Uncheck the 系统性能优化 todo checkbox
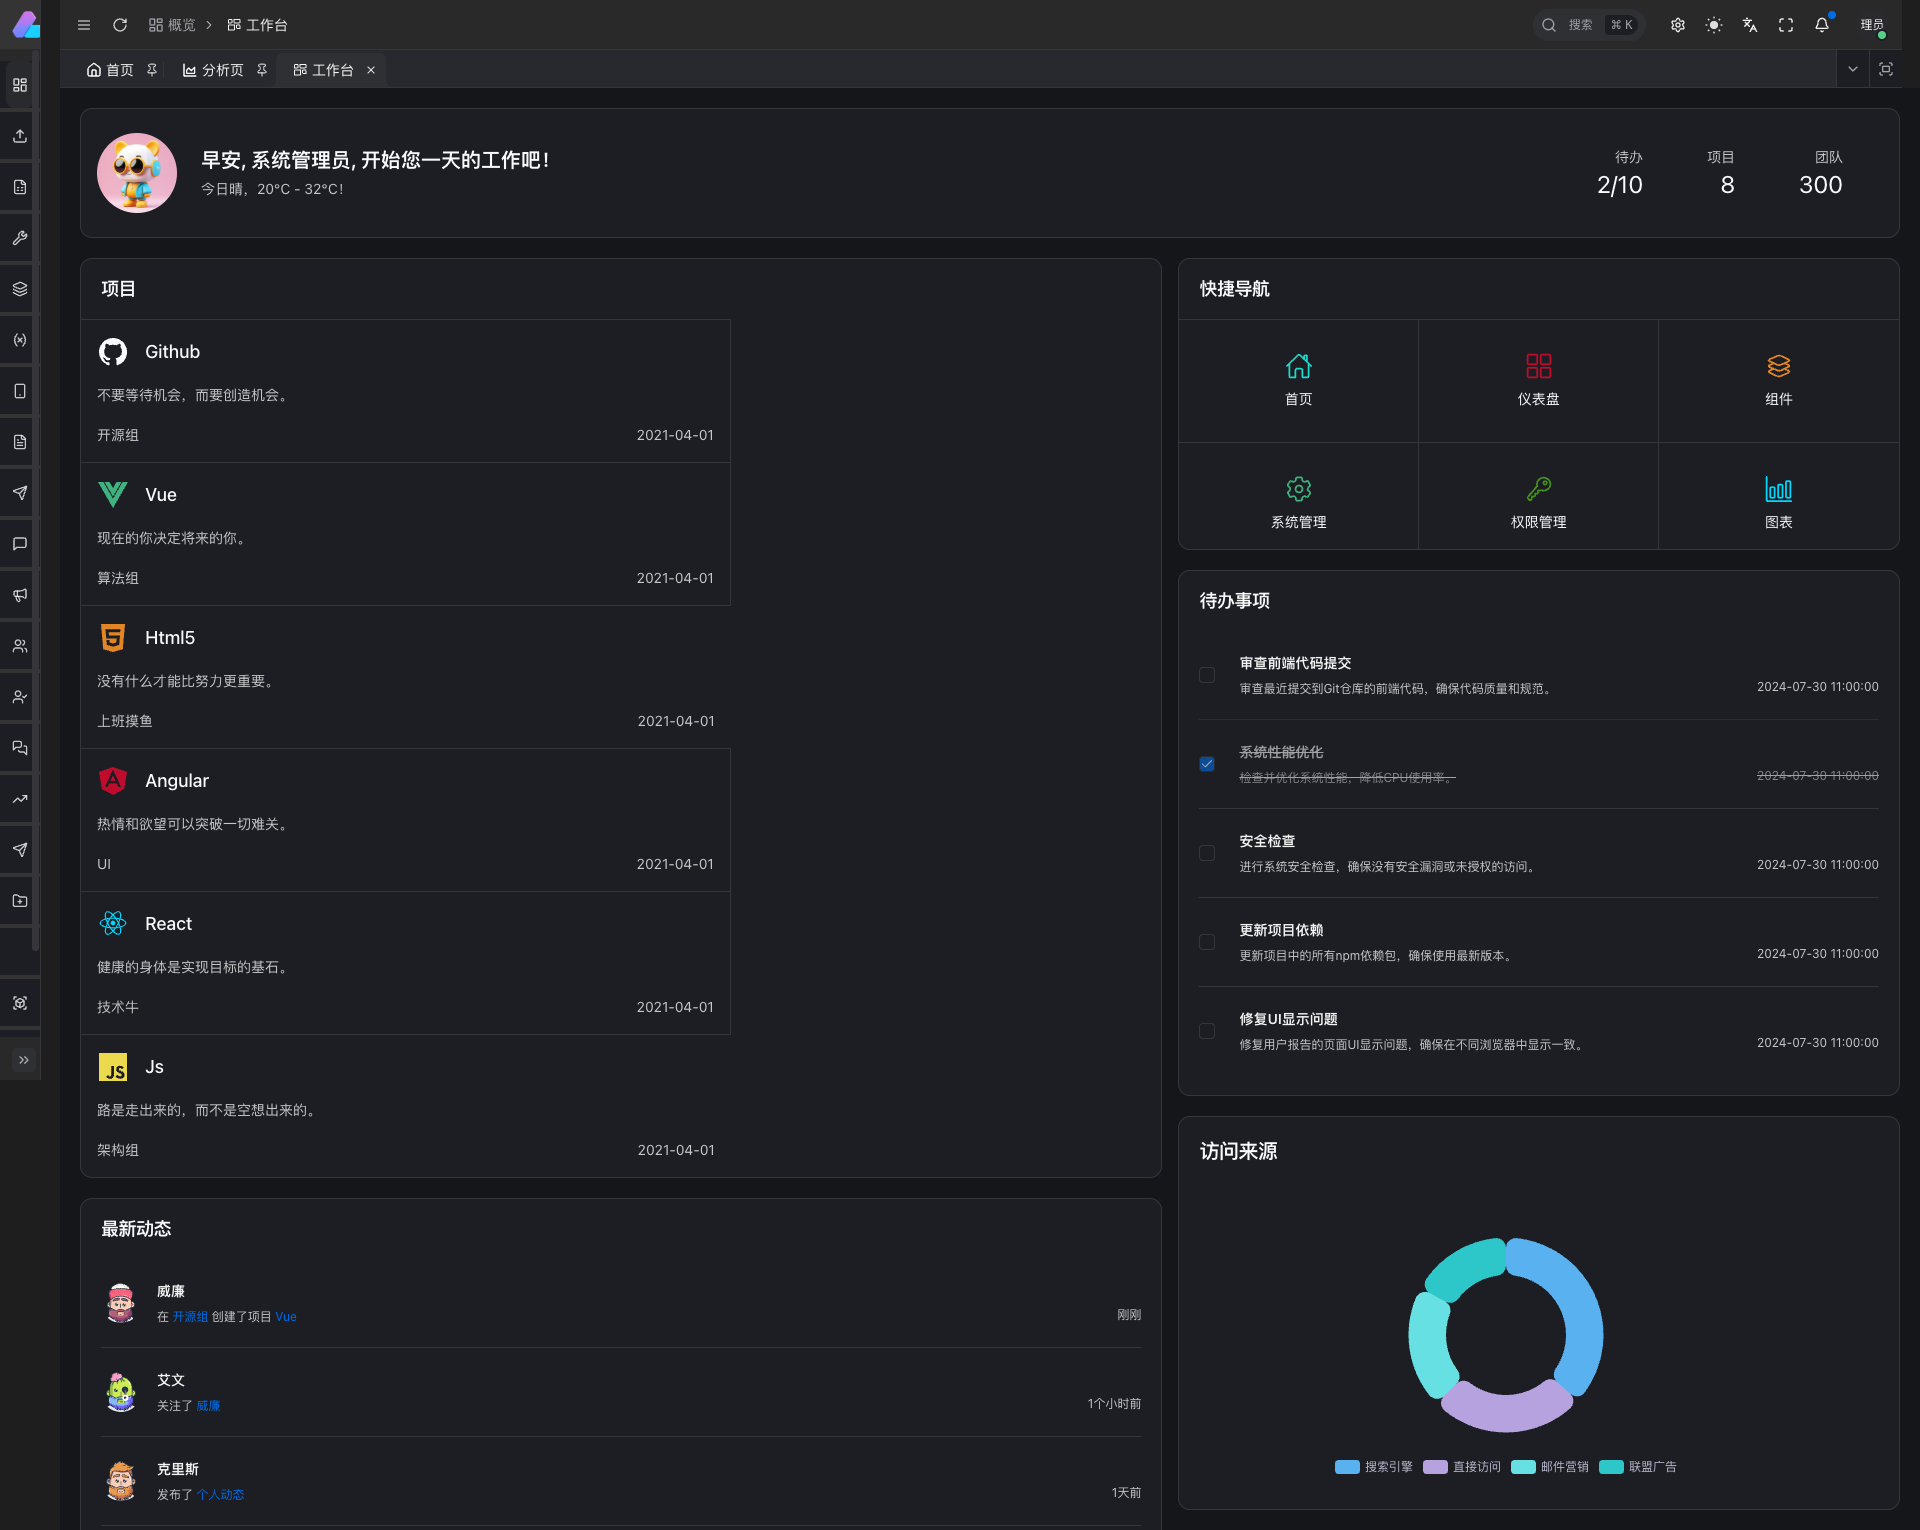The height and width of the screenshot is (1530, 1920). (x=1207, y=764)
